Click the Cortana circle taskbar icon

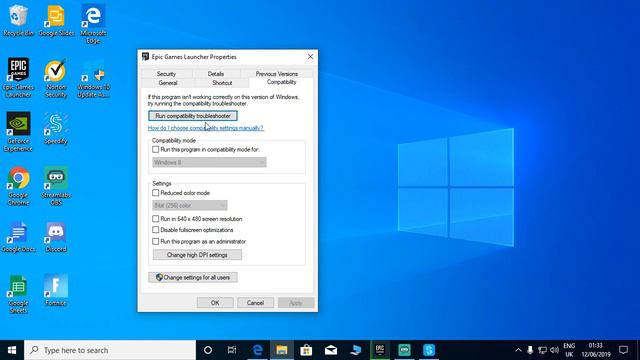(208, 350)
